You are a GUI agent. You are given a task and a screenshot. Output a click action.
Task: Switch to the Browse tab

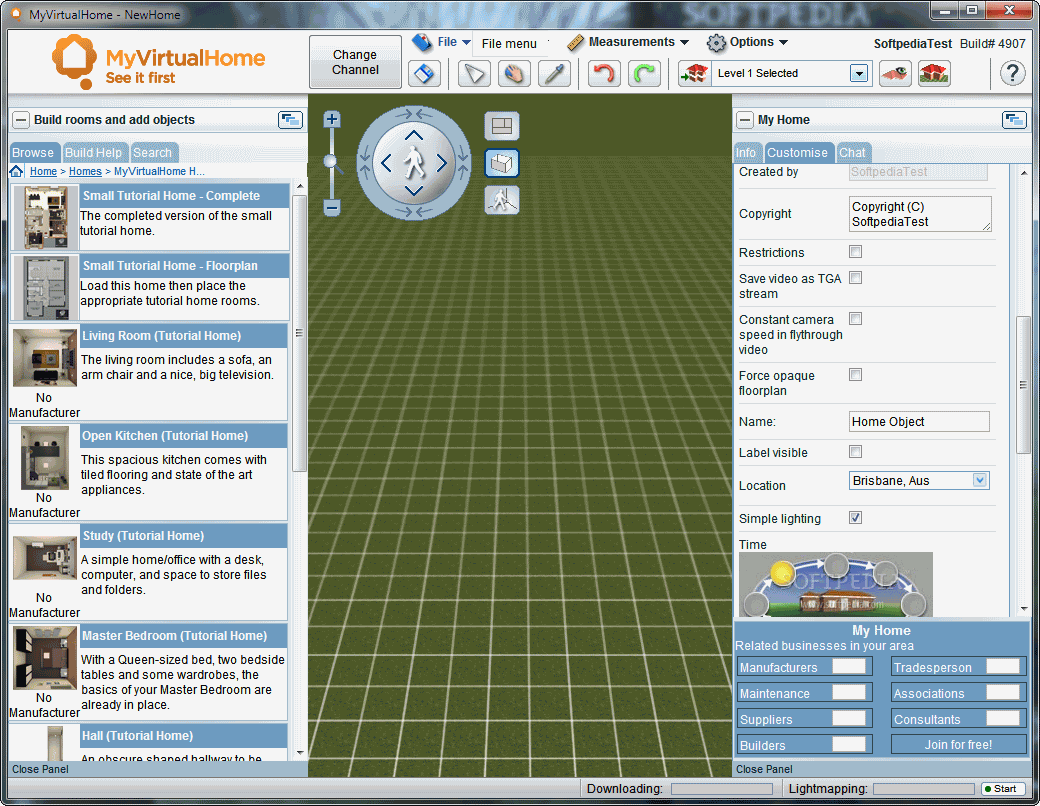pos(33,153)
